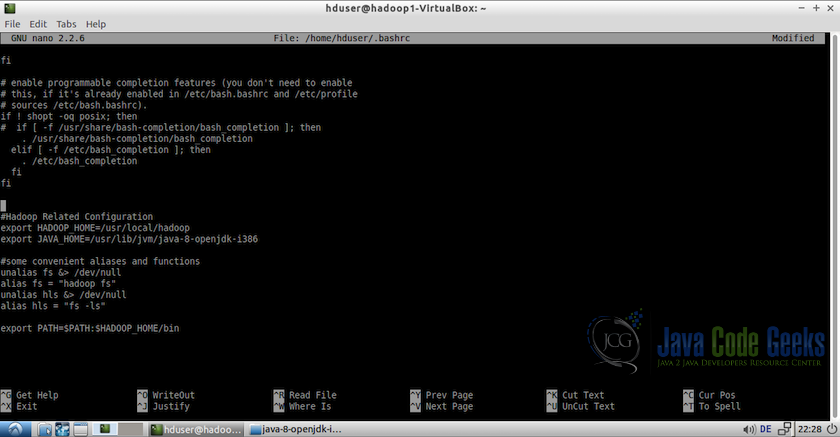Switch to the second workspace in the pager
The image size is (840, 437).
coord(131,429)
